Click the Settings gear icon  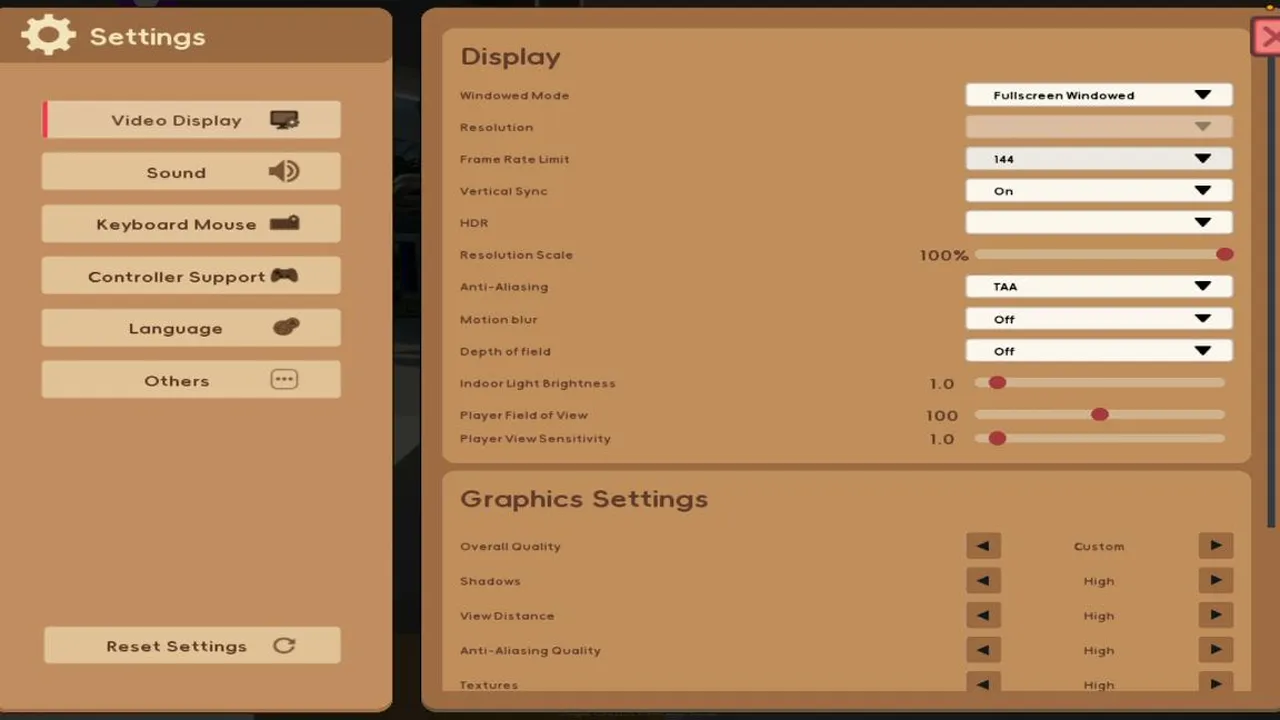pos(48,36)
